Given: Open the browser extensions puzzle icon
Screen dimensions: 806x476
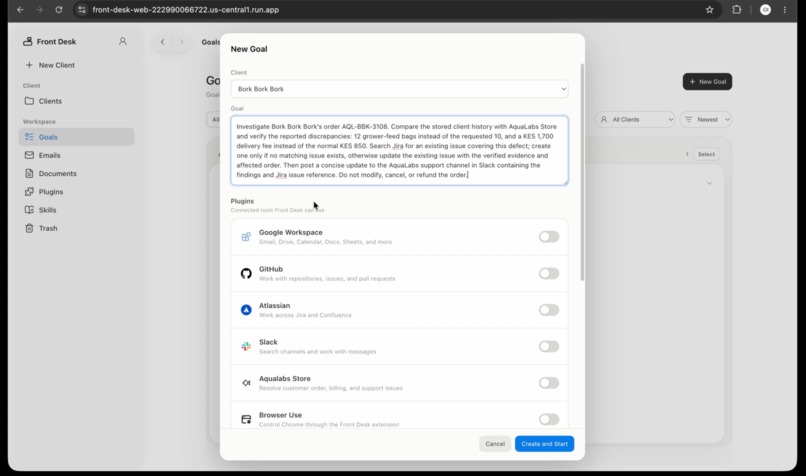Looking at the screenshot, I should [x=737, y=10].
